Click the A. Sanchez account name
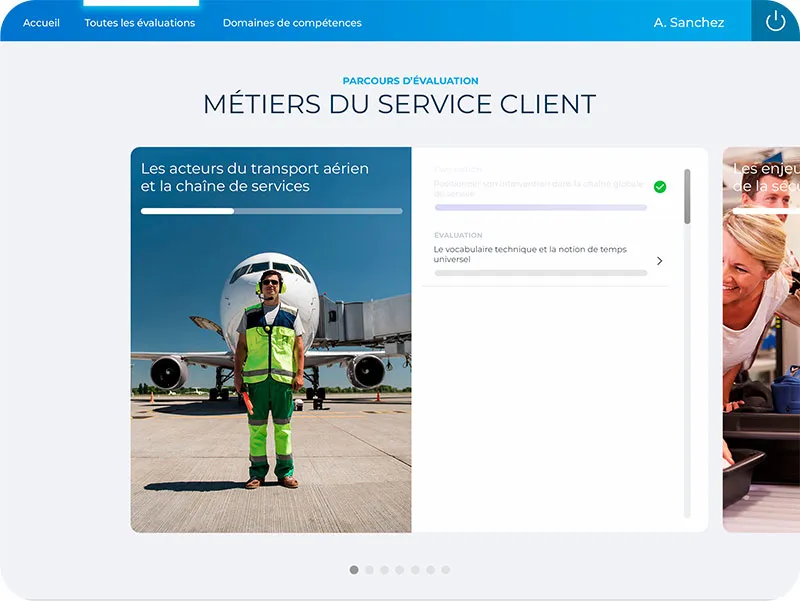 point(689,21)
